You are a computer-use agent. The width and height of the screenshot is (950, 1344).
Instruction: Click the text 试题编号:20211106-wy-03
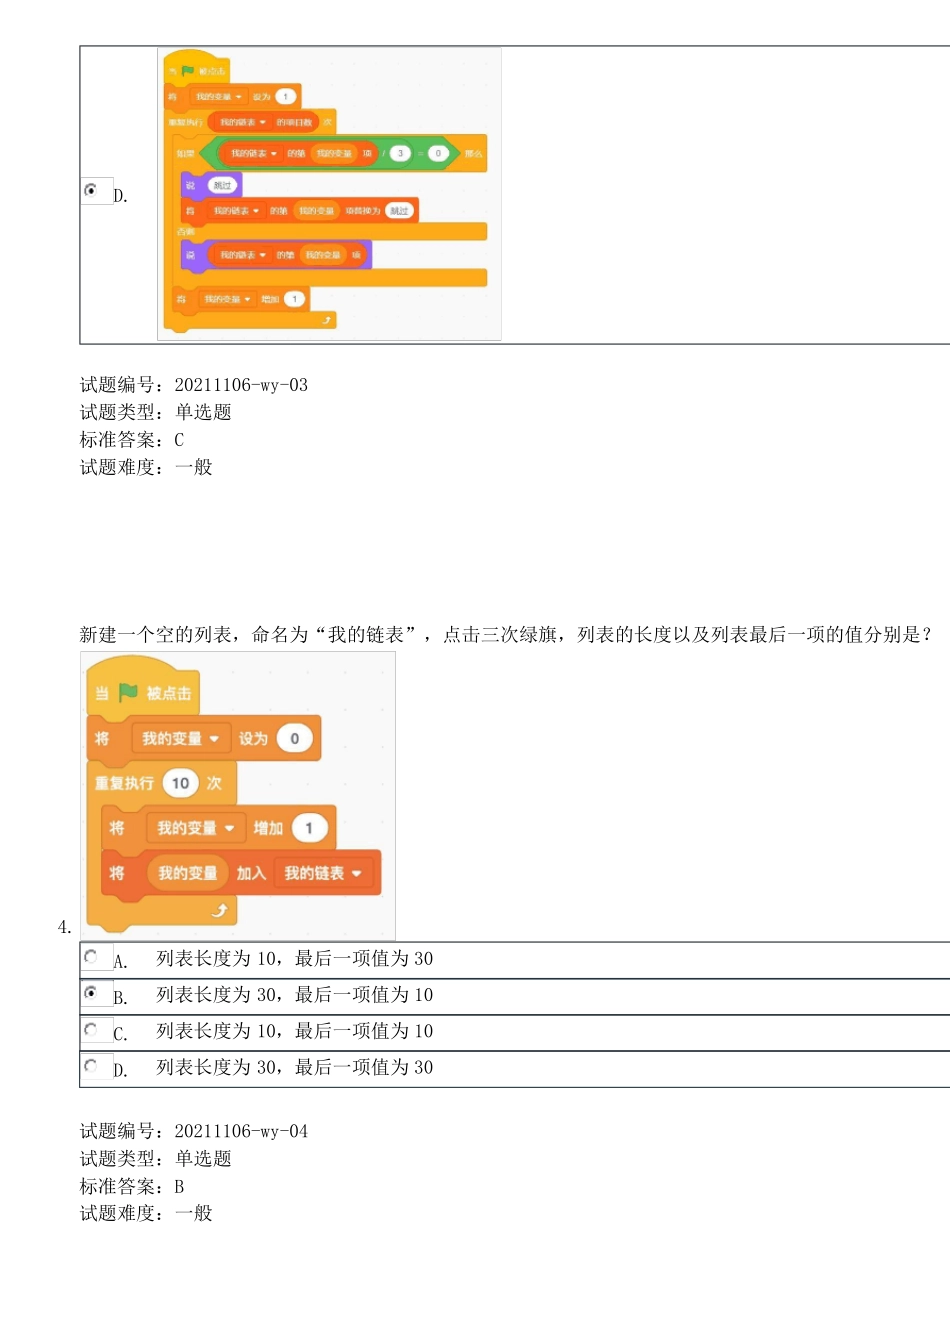pyautogui.click(x=194, y=385)
